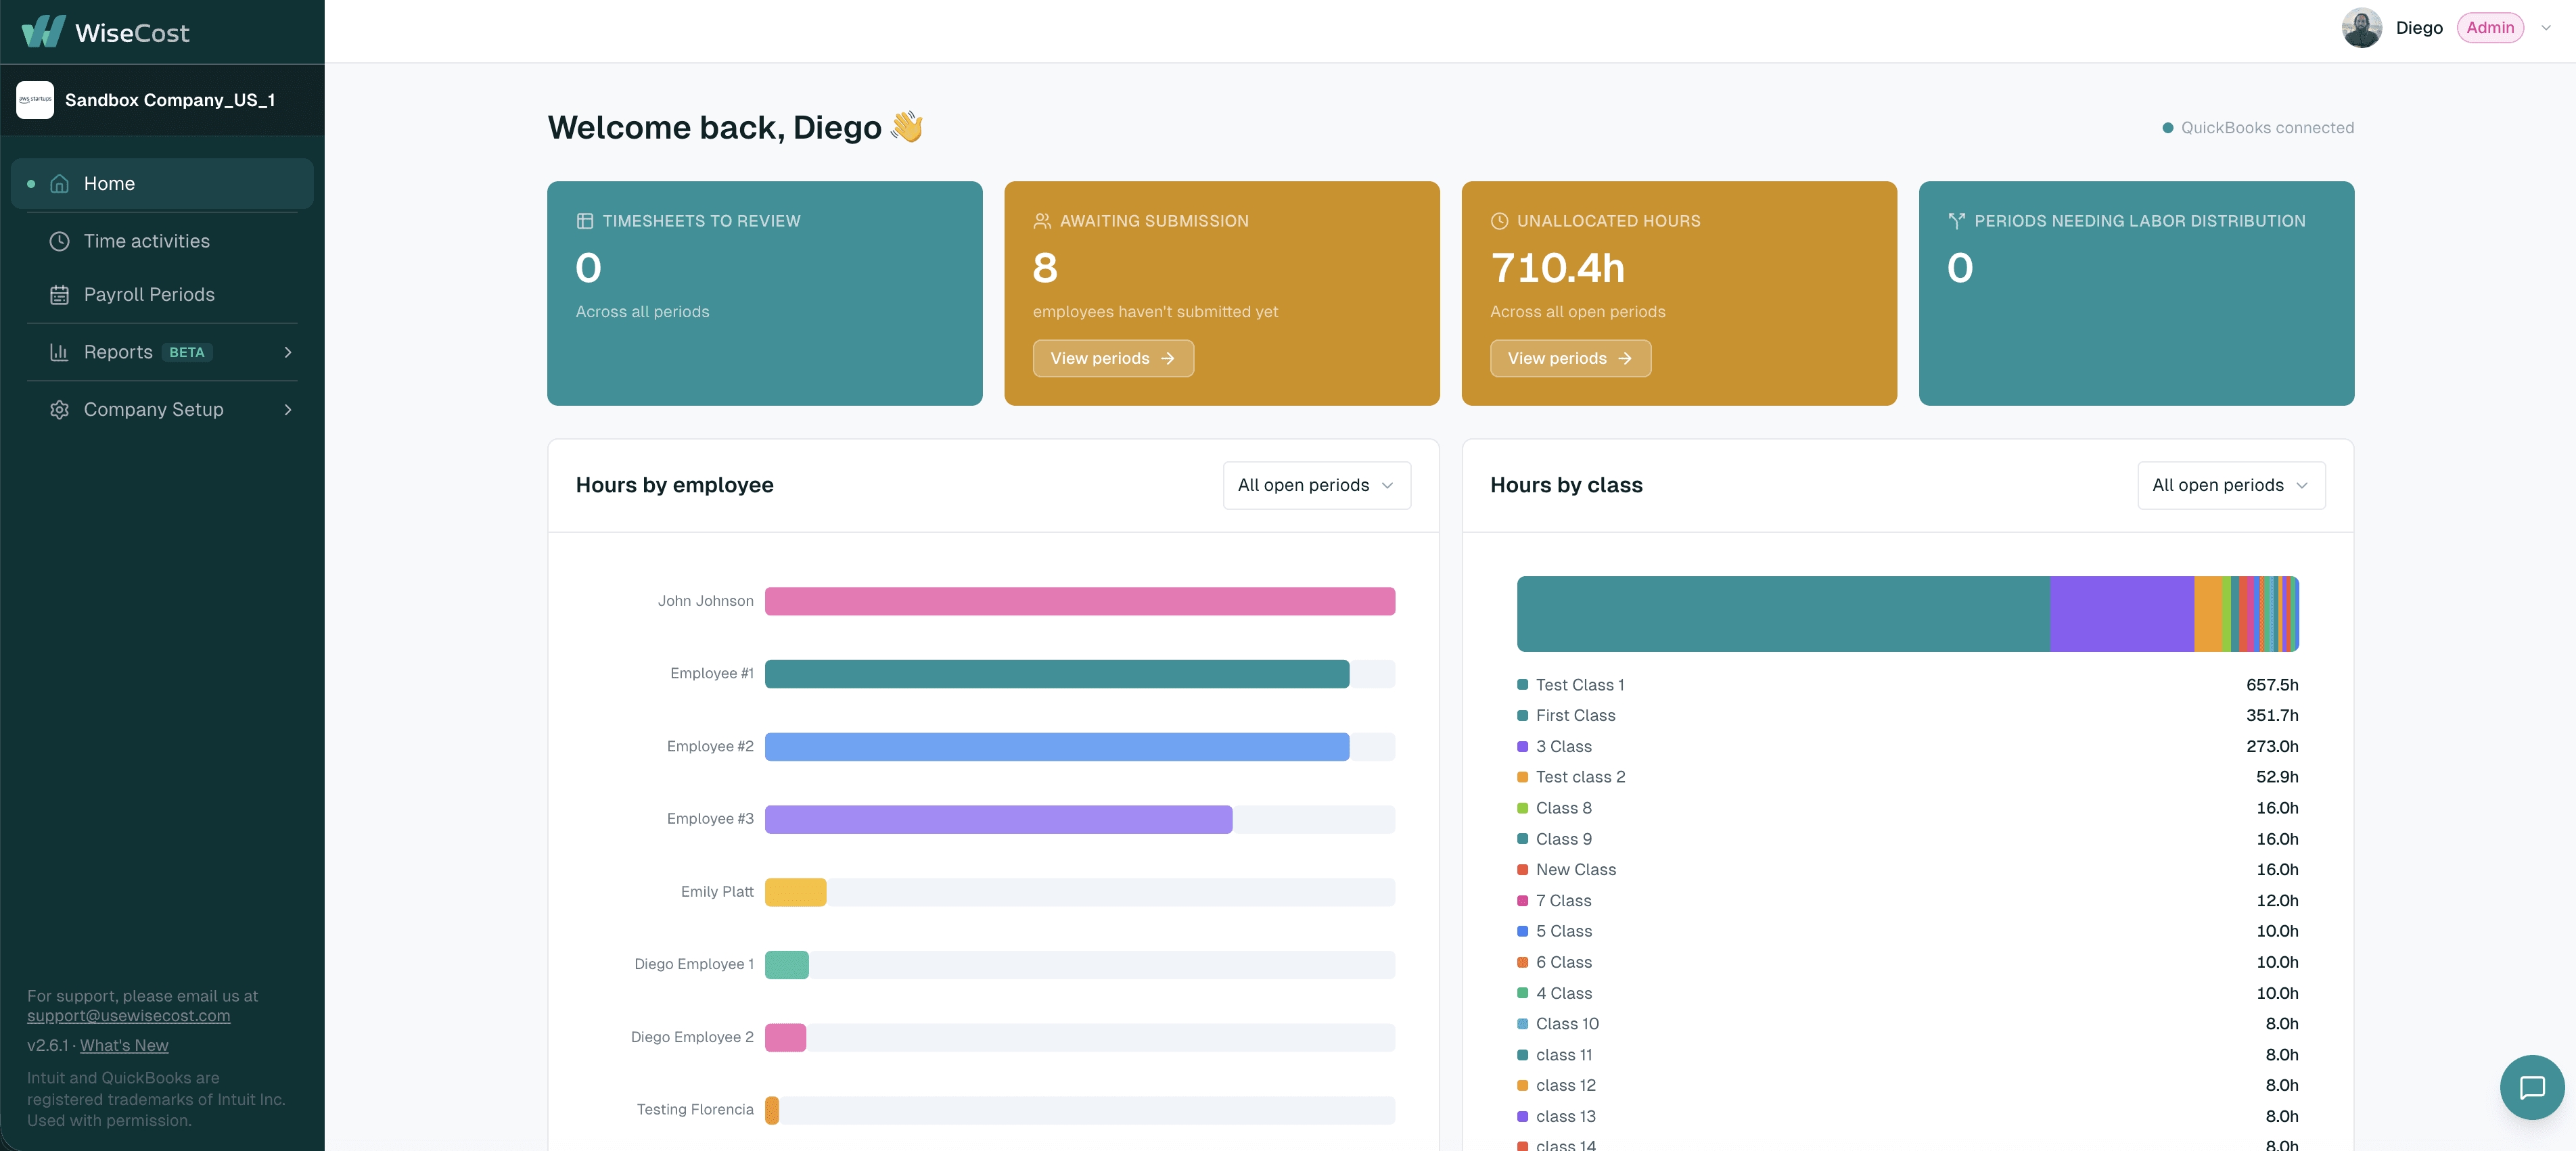Open the user account menu chevron
The width and height of the screenshot is (2576, 1151).
(2546, 28)
